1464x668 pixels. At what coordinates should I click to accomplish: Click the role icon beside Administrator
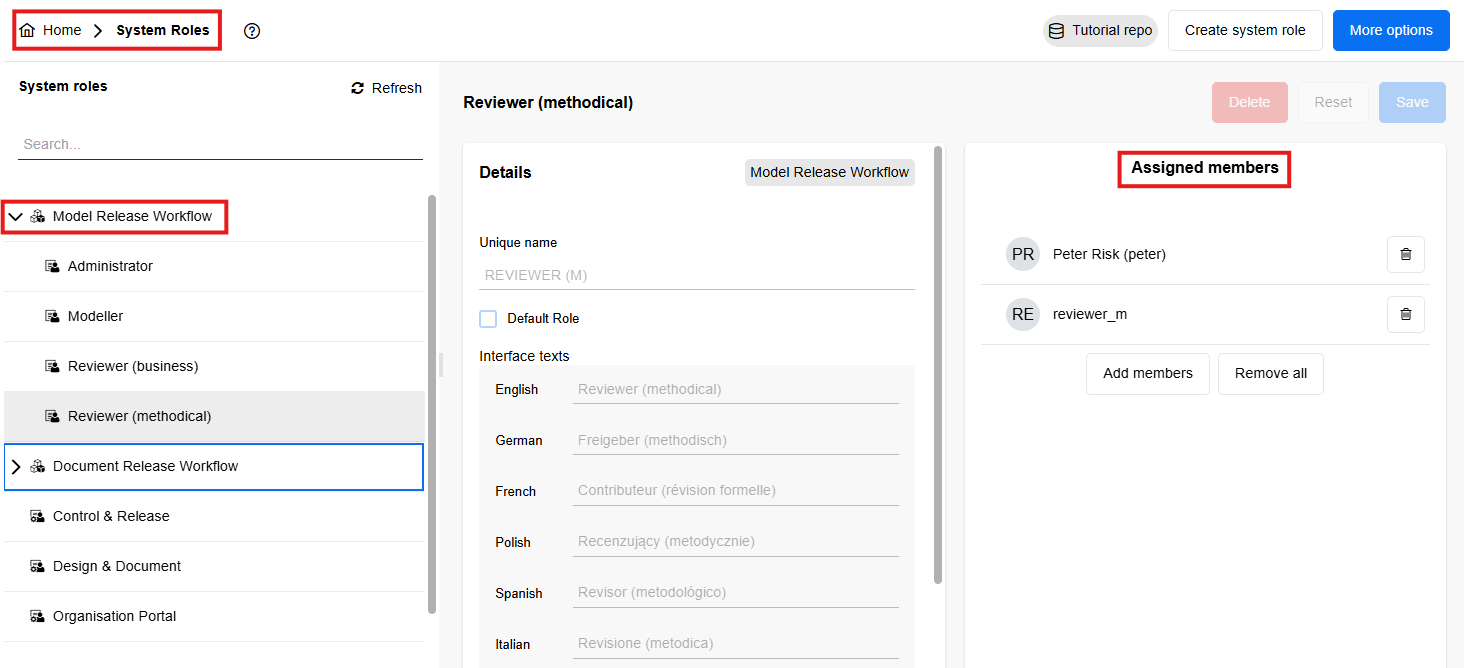(52, 265)
